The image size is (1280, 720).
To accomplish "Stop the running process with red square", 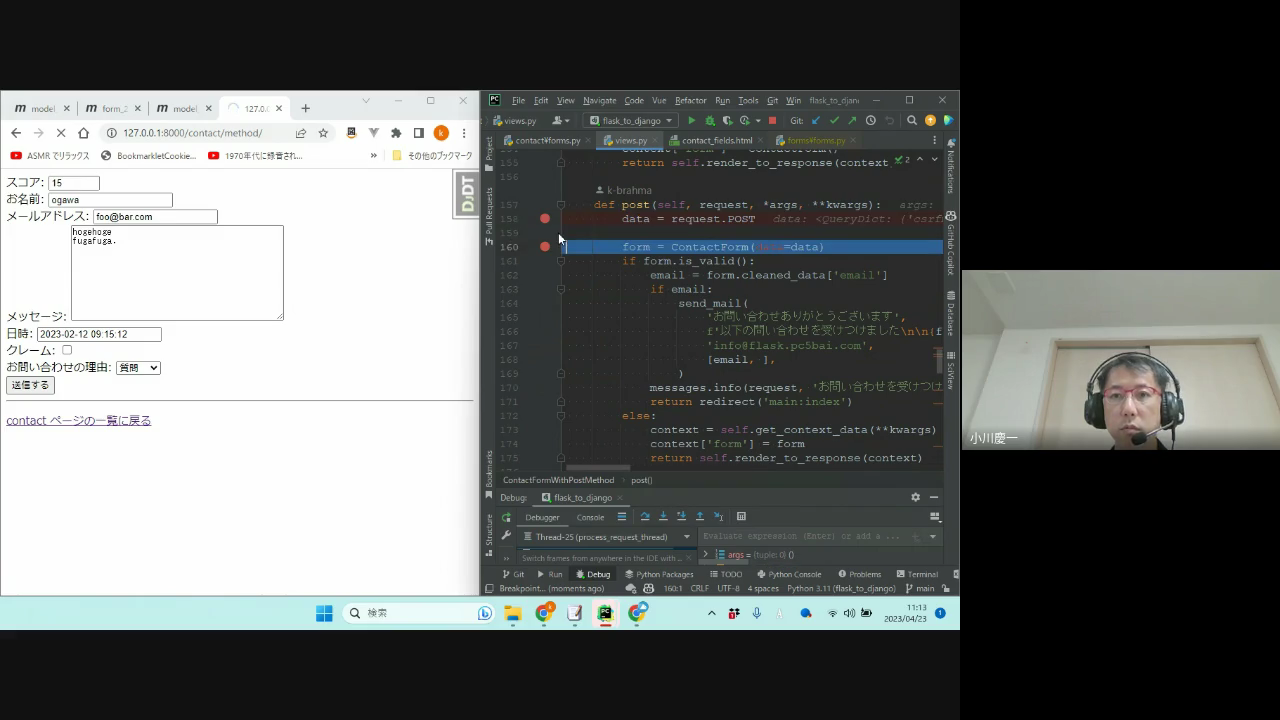I will click(x=772, y=121).
